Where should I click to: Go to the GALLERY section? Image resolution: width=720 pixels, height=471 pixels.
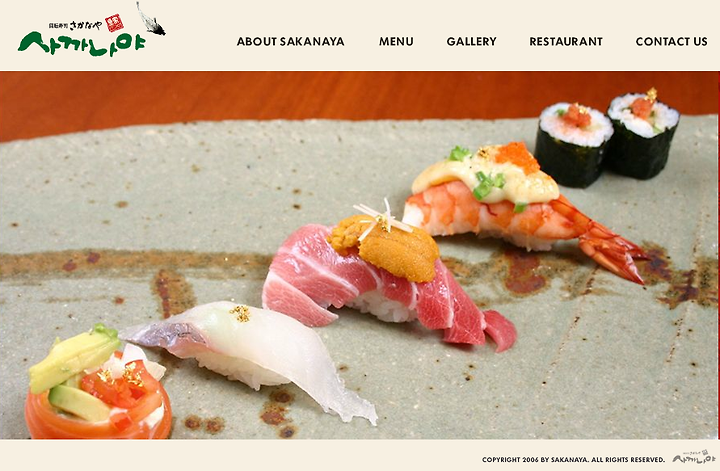click(x=471, y=41)
